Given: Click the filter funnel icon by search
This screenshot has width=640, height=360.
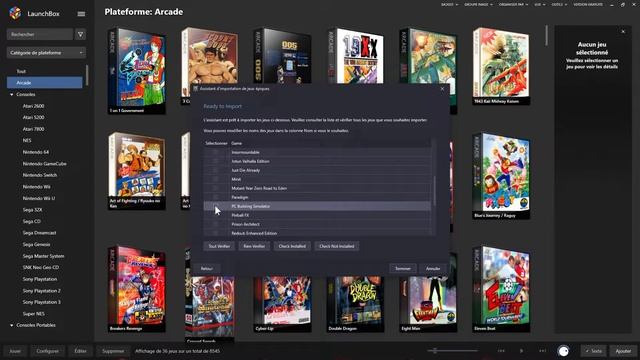Looking at the screenshot, I should click(x=80, y=34).
